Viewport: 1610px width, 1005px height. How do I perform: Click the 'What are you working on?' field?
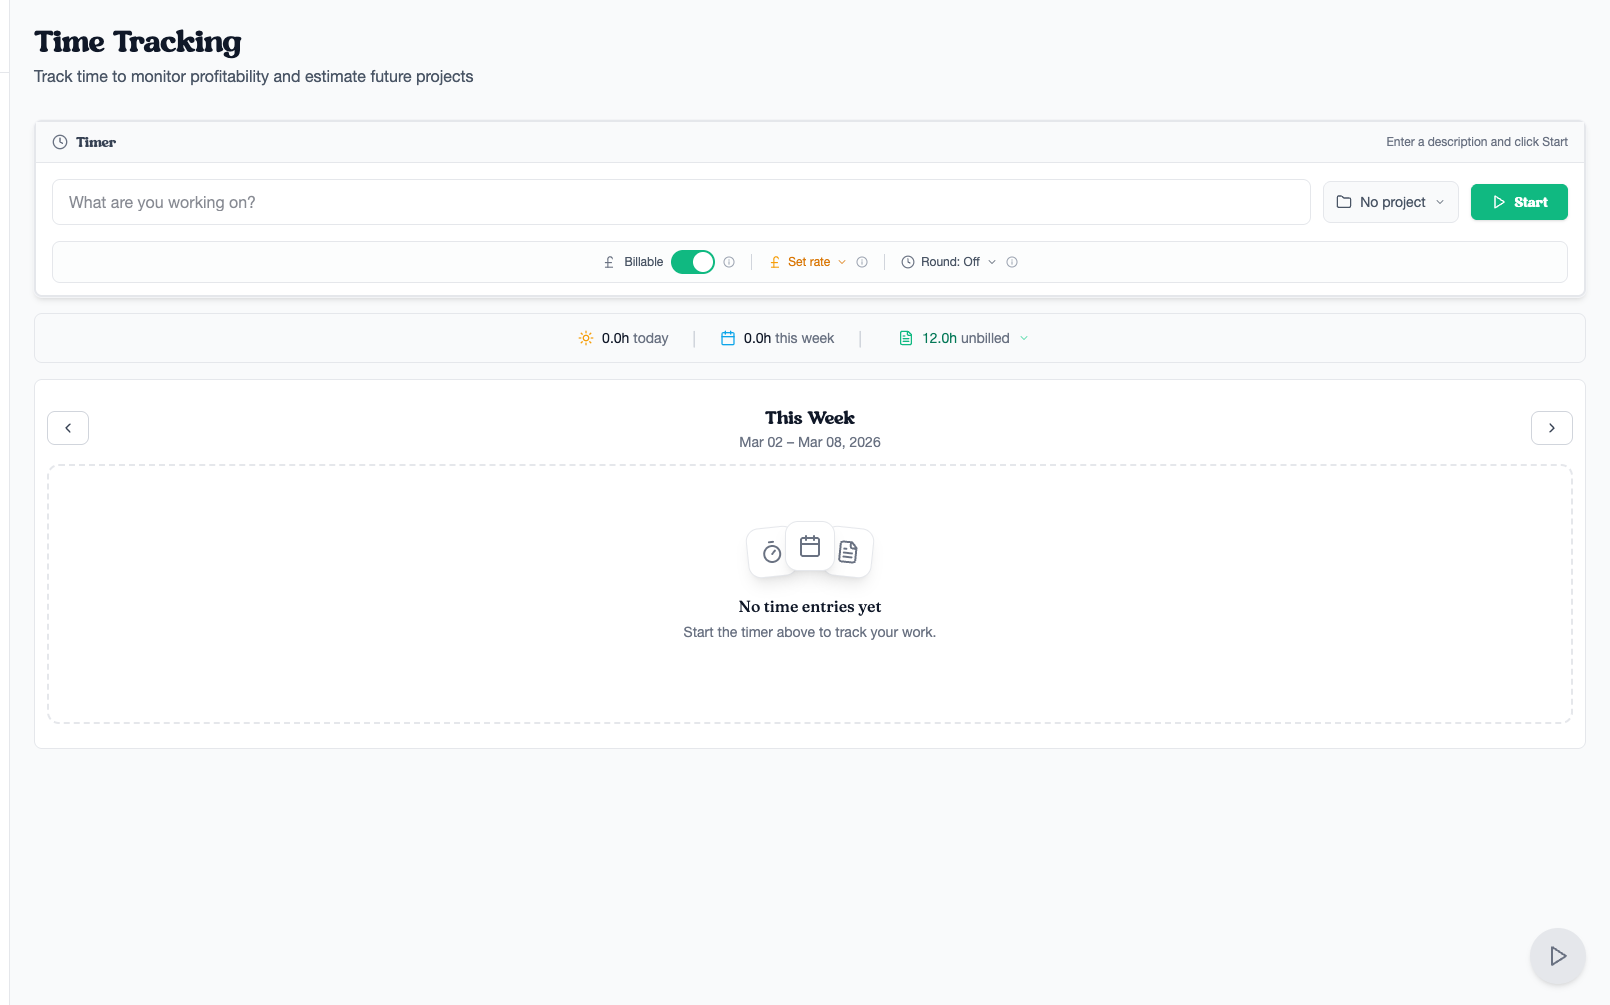tap(680, 202)
